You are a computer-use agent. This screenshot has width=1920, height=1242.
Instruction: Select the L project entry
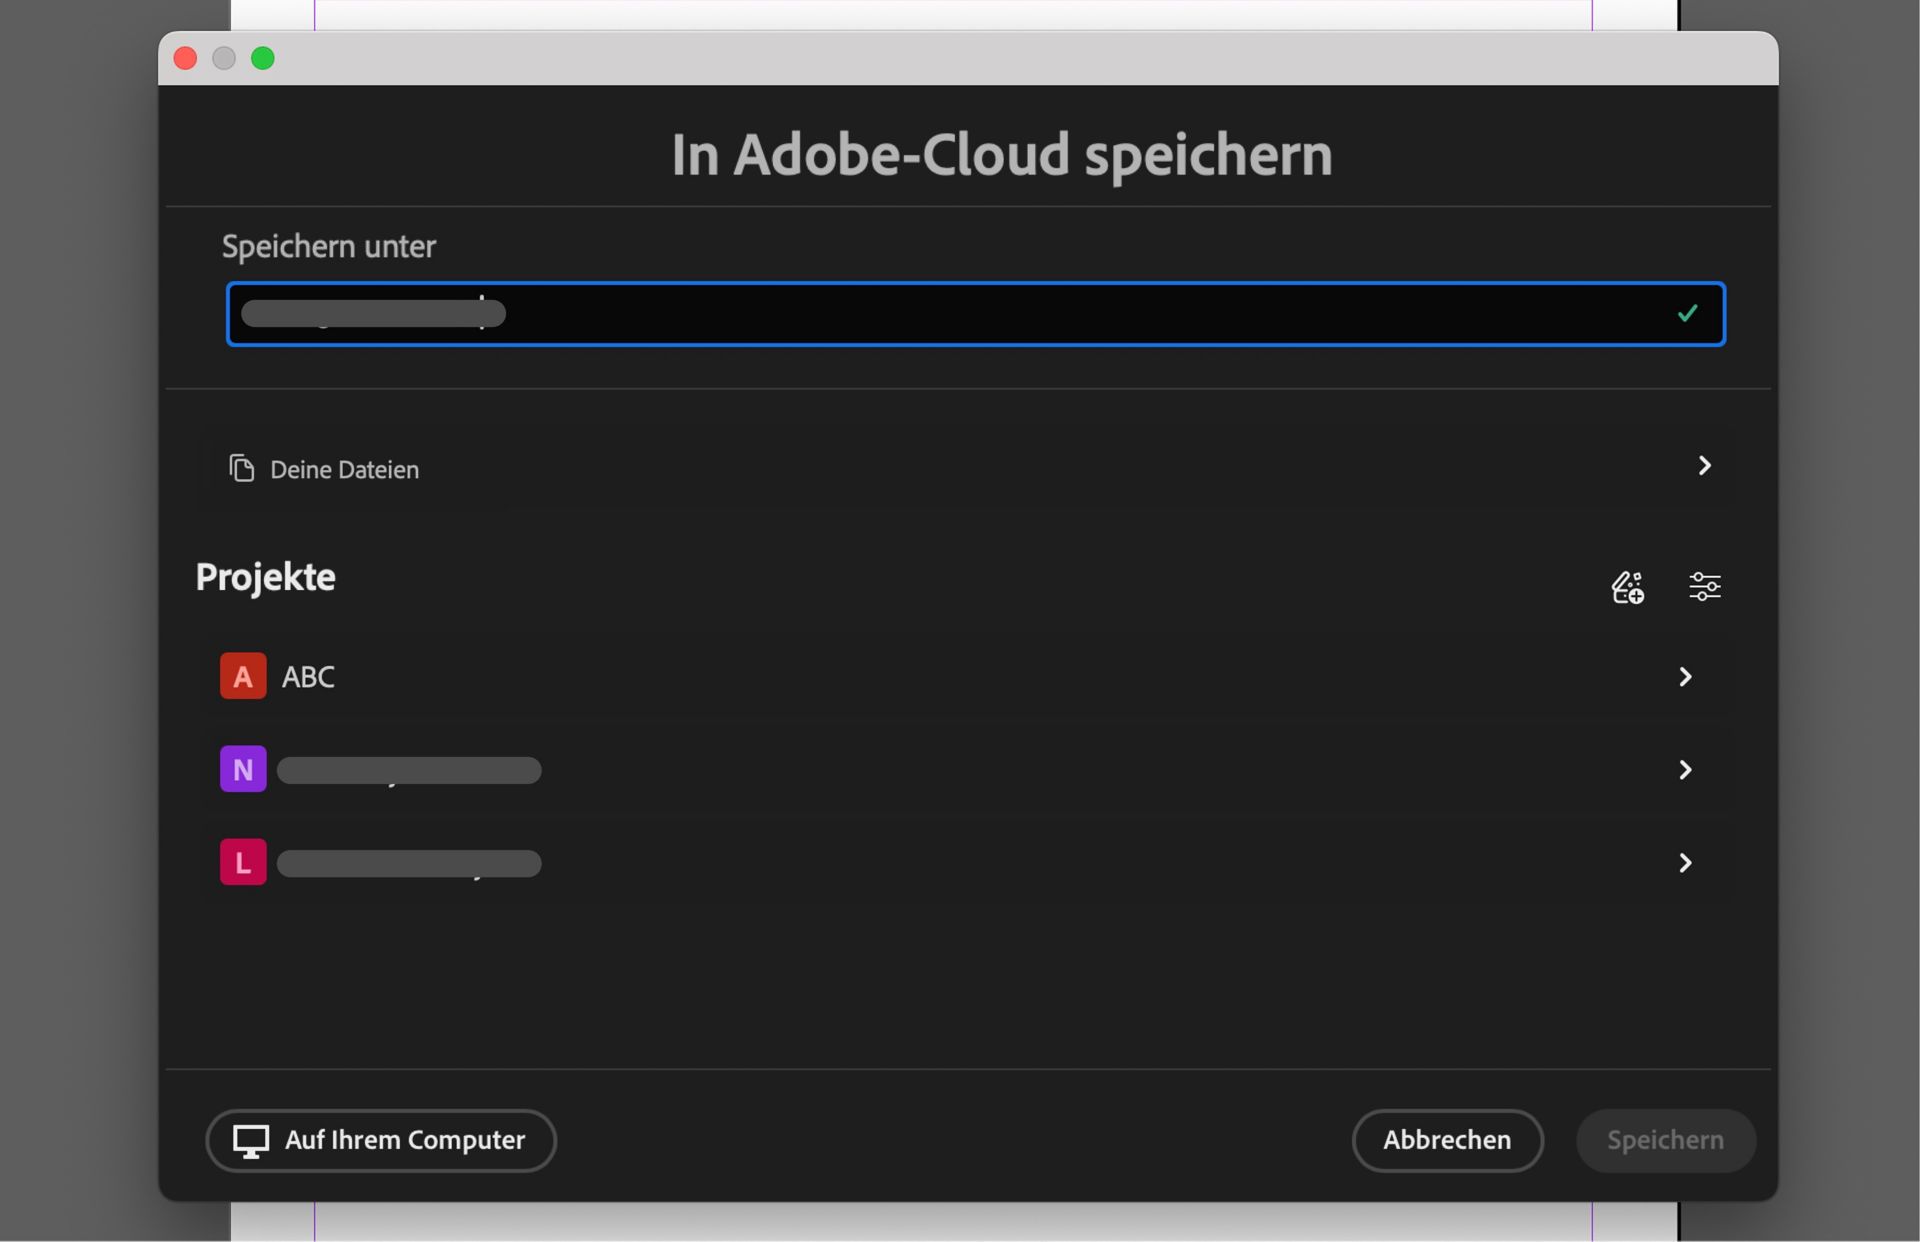[700, 862]
